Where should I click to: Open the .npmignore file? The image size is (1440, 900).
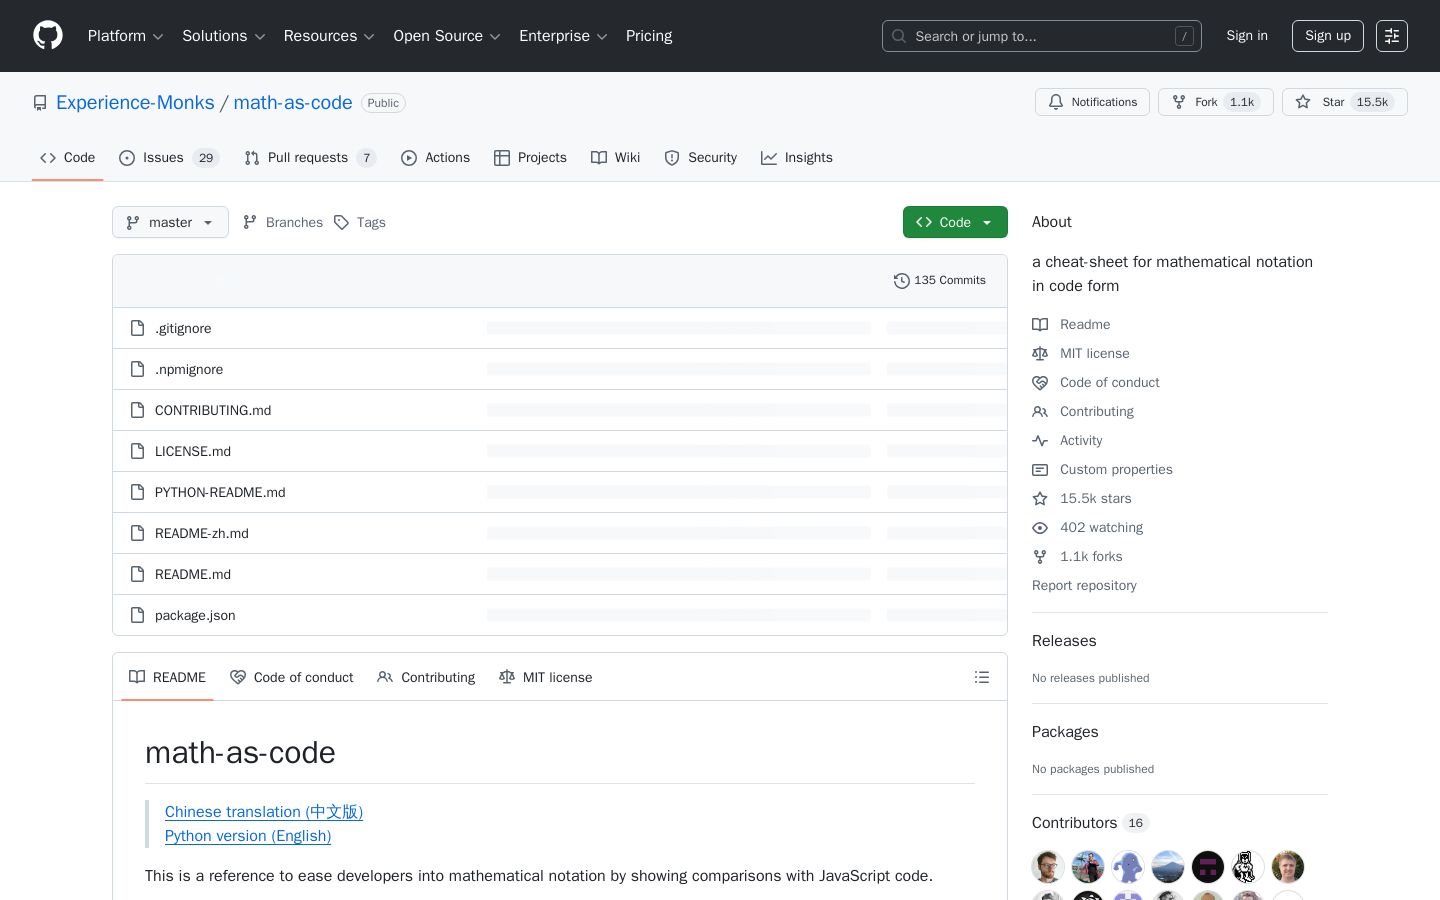[189, 369]
